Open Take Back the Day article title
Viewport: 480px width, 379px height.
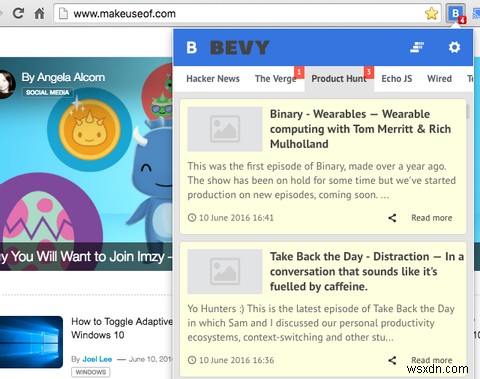pos(367,271)
